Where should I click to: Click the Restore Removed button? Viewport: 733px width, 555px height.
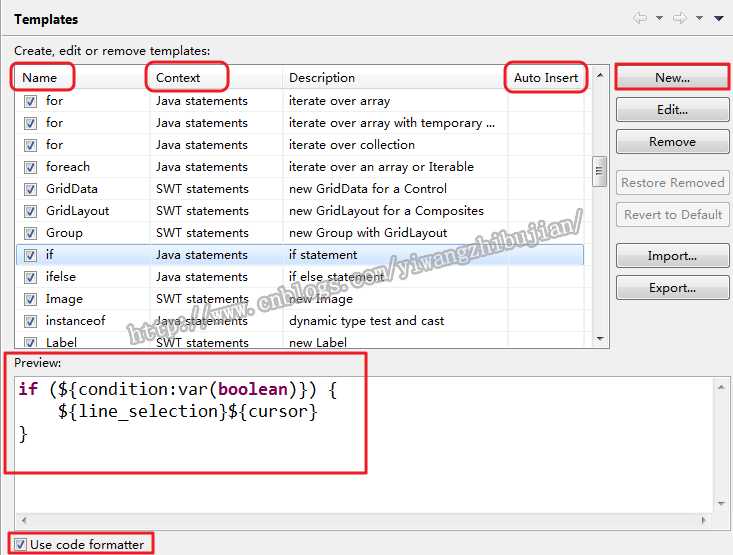tap(672, 183)
